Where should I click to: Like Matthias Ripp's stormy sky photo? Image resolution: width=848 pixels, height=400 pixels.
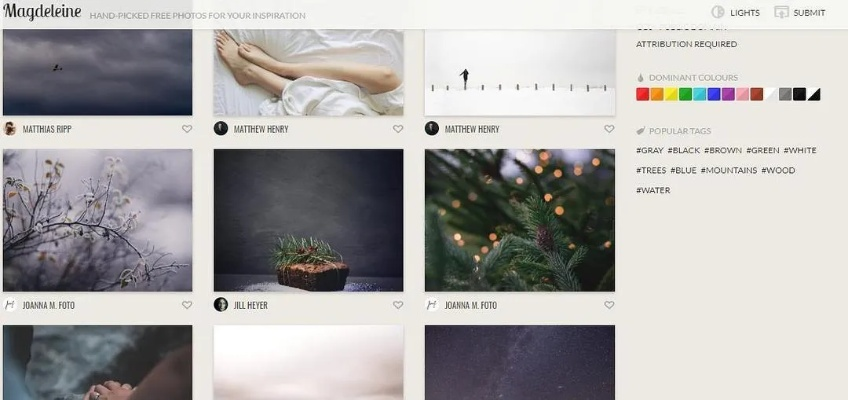tap(187, 129)
